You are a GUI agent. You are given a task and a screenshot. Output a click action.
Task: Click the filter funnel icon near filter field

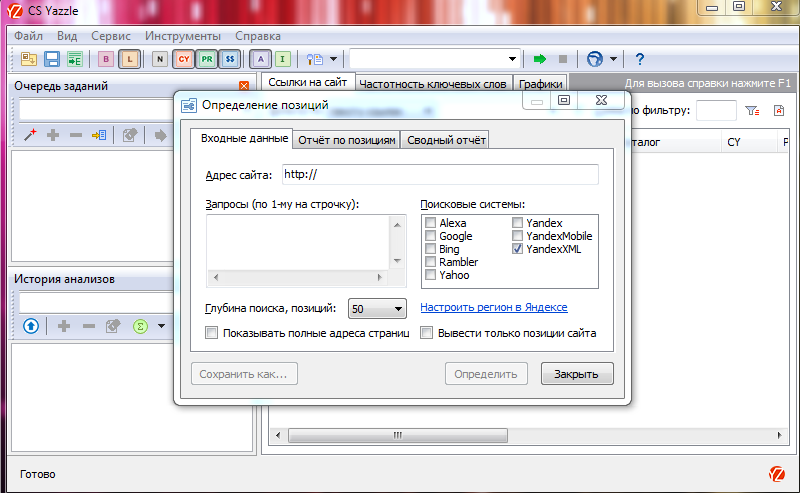point(753,111)
